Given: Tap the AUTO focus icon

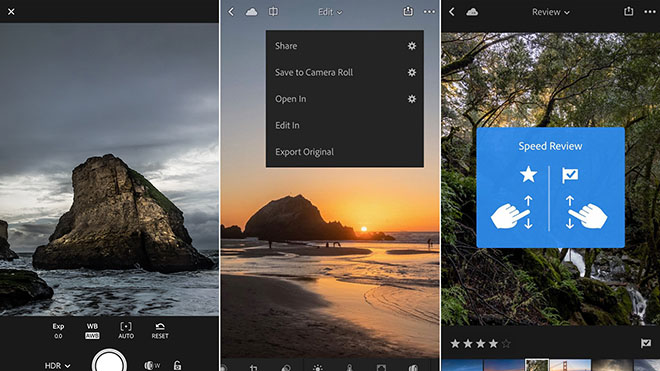Looking at the screenshot, I should [126, 331].
